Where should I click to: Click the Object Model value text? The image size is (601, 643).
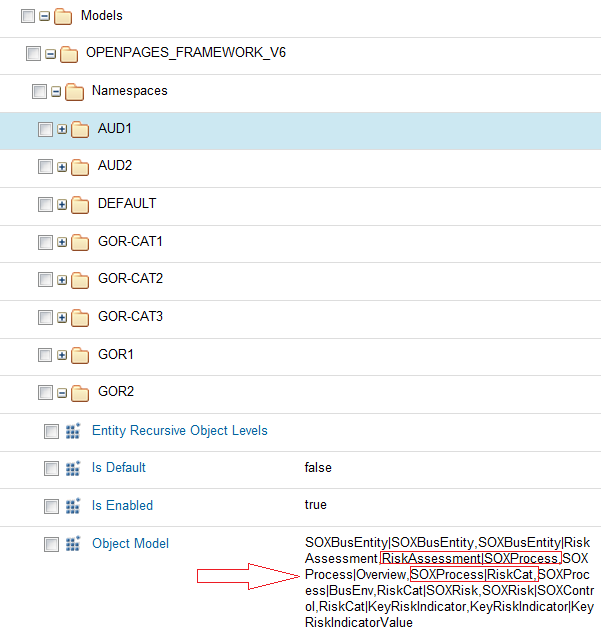(449, 582)
